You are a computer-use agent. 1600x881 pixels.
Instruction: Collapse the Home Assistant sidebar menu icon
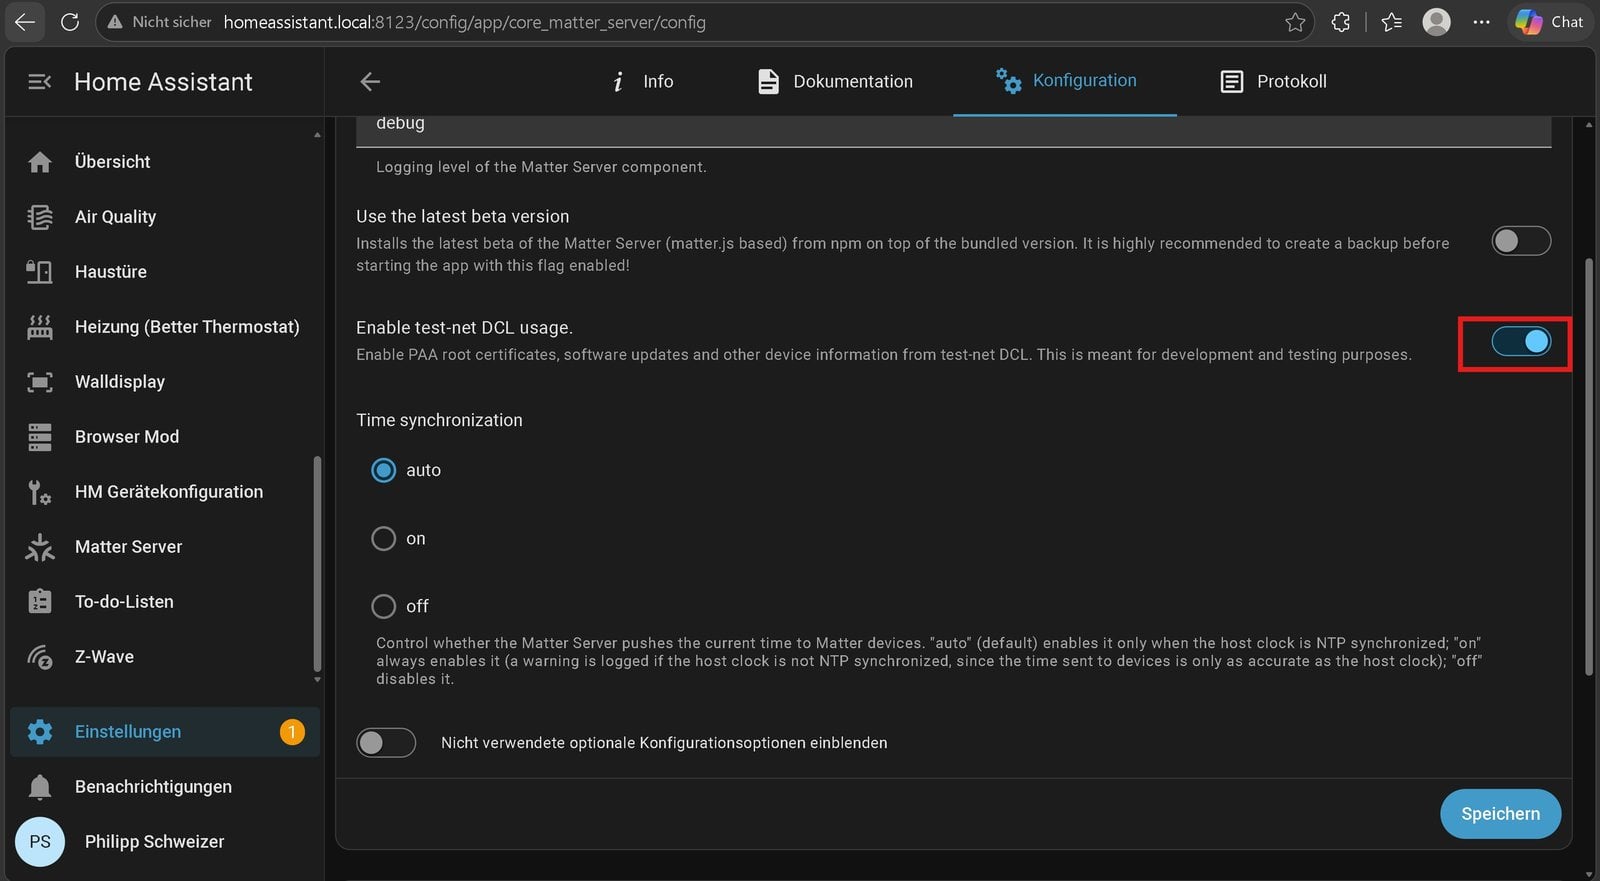pyautogui.click(x=40, y=82)
